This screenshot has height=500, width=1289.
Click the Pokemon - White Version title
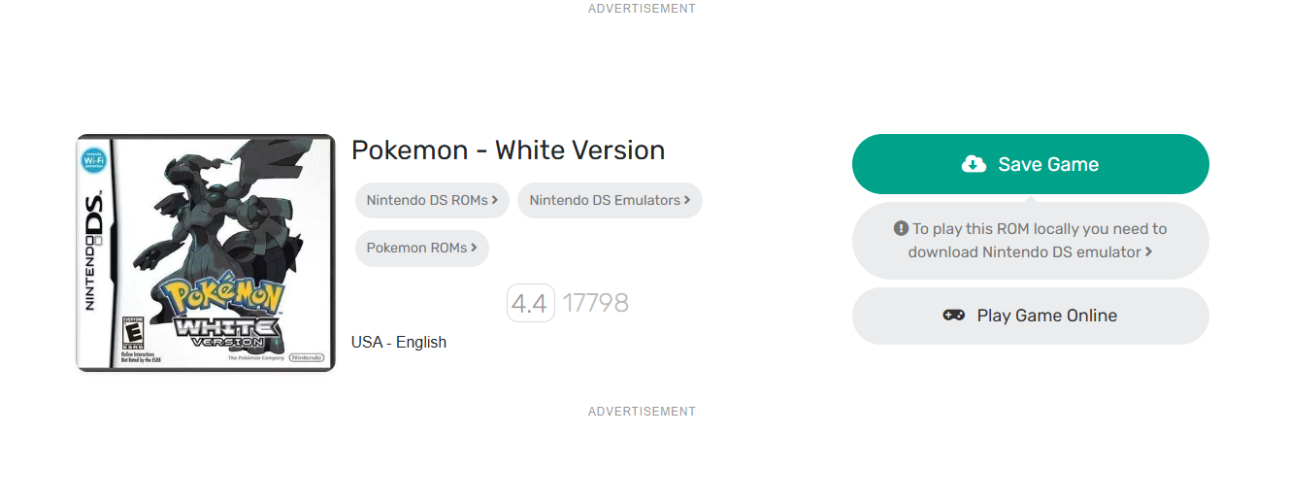pos(508,150)
